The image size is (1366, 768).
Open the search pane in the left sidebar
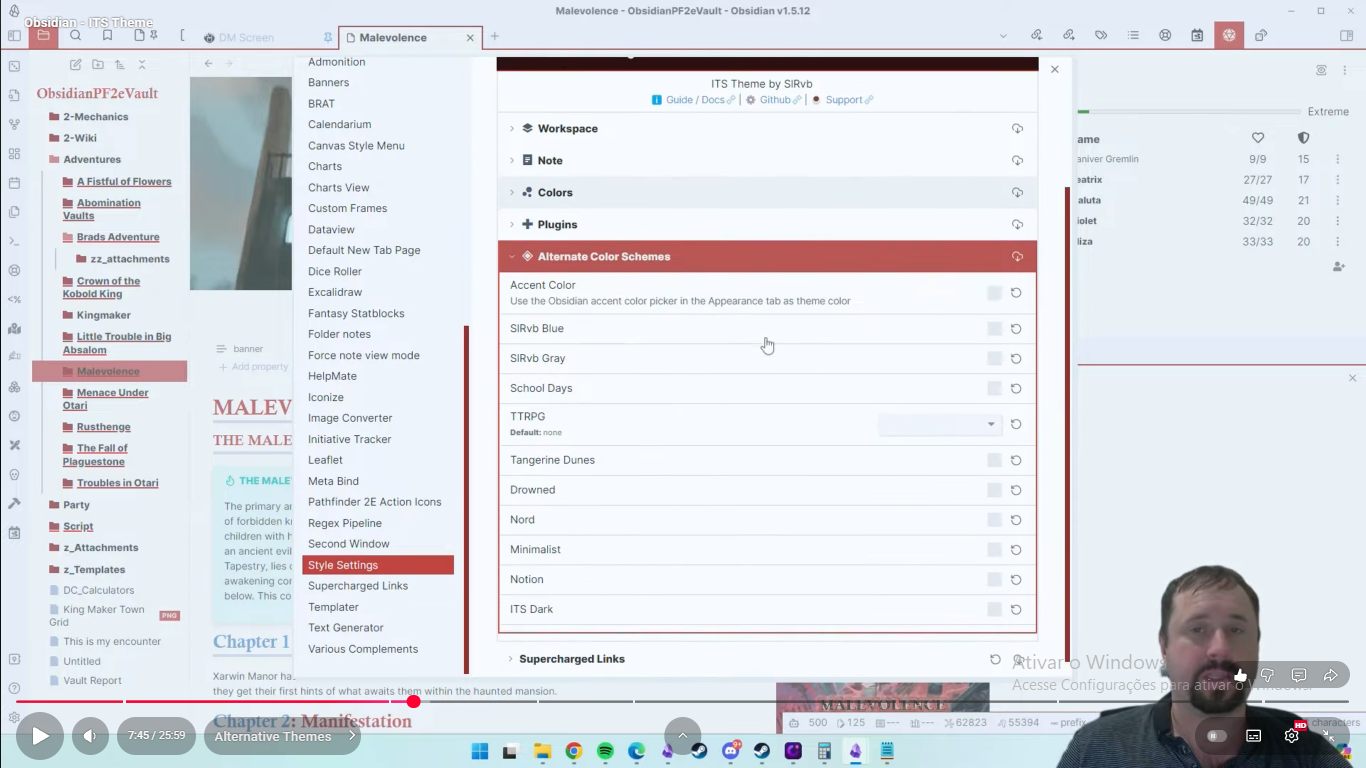tap(75, 36)
